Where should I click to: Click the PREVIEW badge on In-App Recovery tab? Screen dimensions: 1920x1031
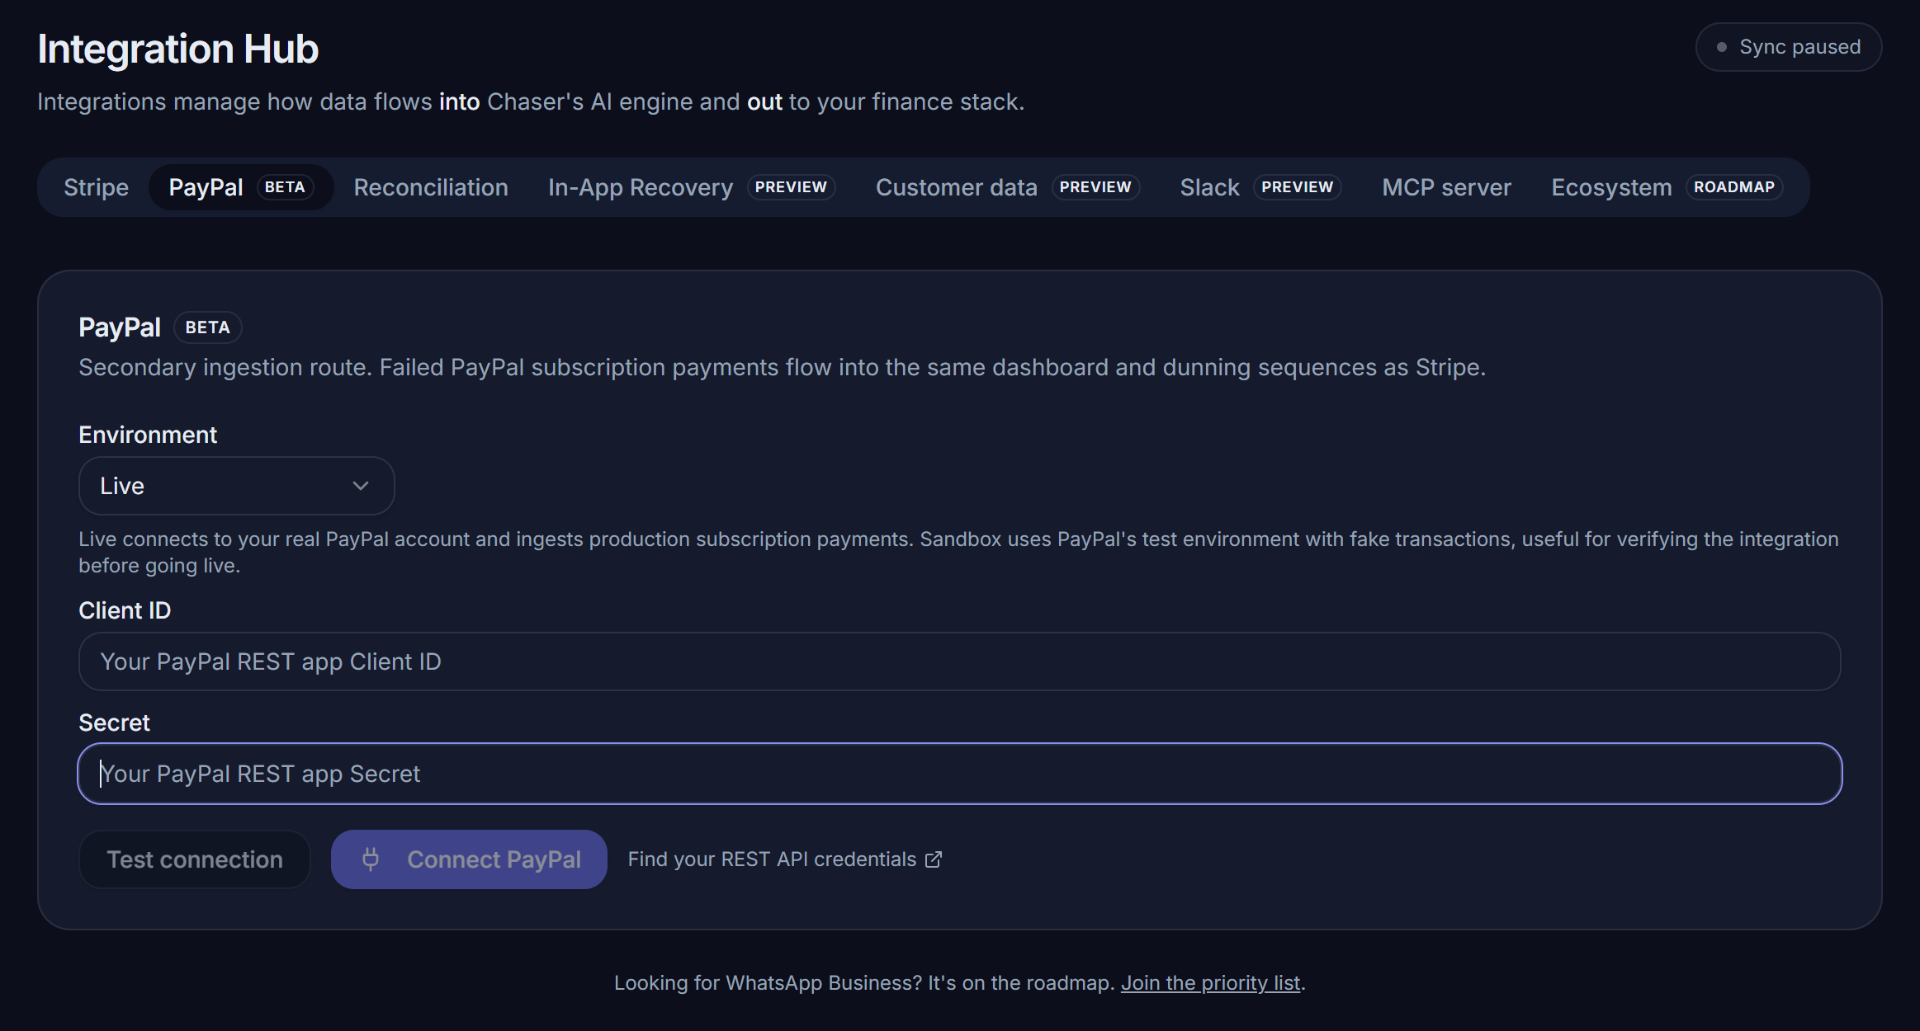coord(791,187)
